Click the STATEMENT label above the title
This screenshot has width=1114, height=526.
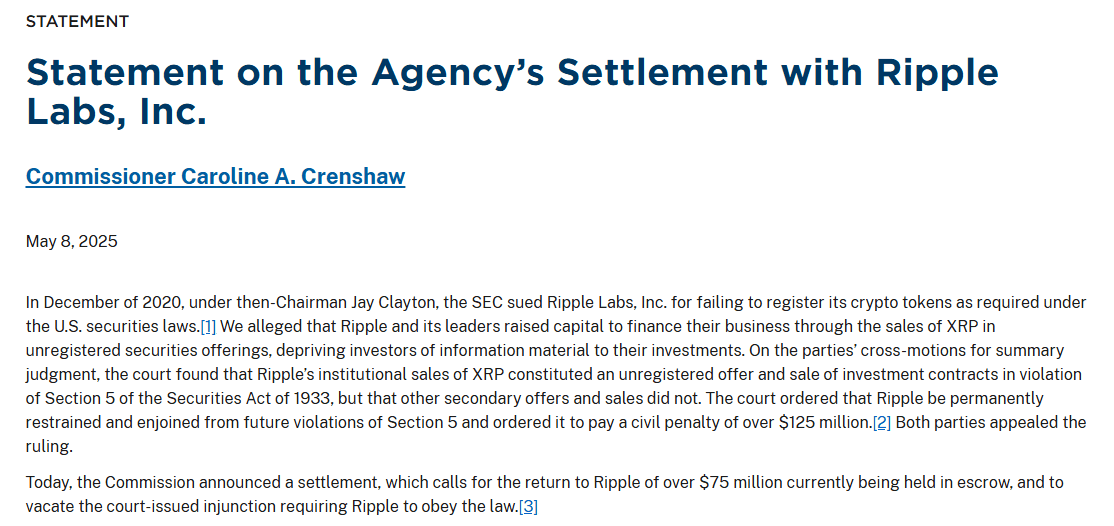[x=77, y=21]
